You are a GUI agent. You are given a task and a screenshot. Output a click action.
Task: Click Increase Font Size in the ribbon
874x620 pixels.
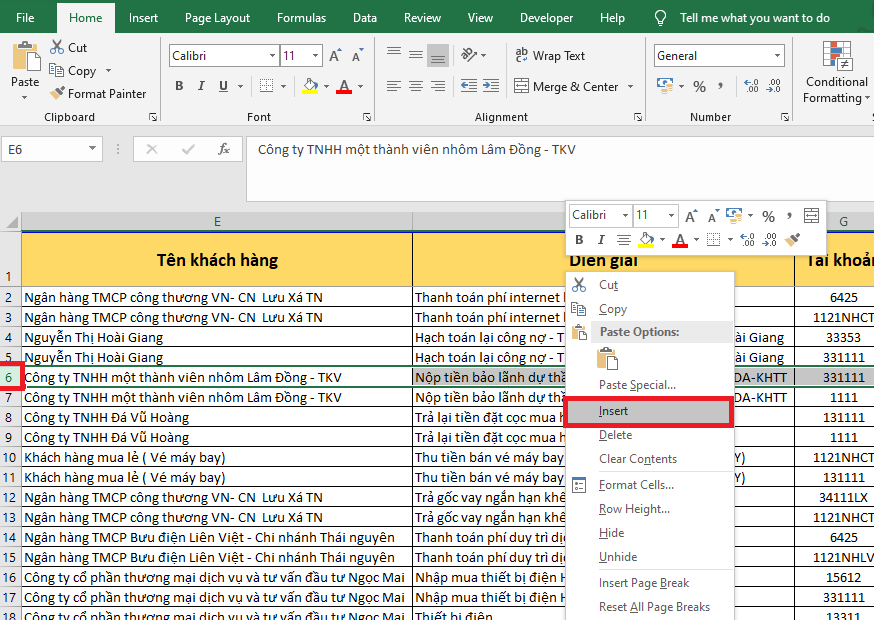pyautogui.click(x=335, y=56)
